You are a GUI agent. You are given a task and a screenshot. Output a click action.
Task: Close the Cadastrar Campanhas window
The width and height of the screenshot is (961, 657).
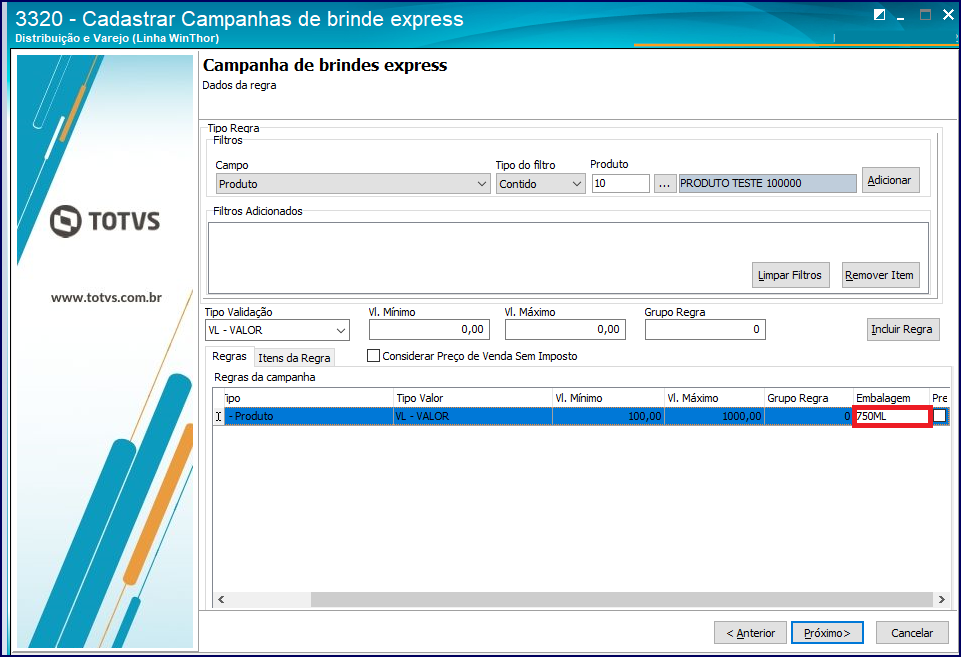click(948, 14)
